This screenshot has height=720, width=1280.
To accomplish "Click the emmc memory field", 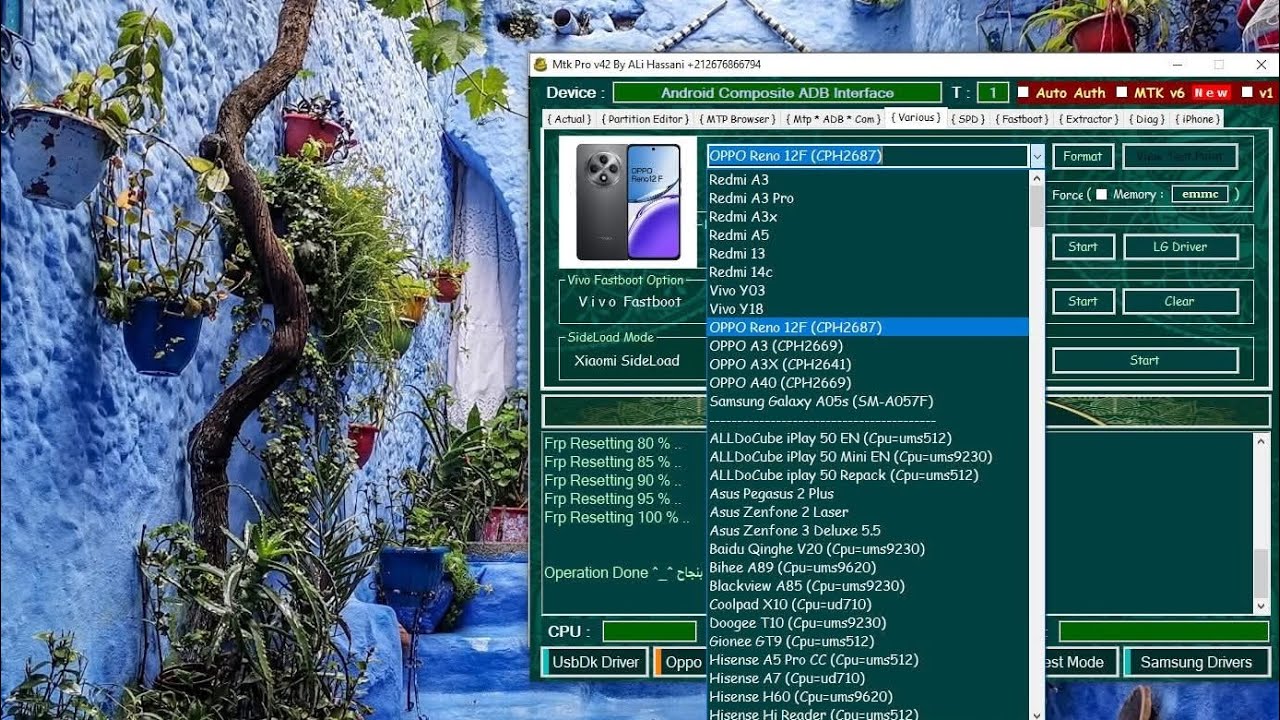I will pyautogui.click(x=1200, y=194).
